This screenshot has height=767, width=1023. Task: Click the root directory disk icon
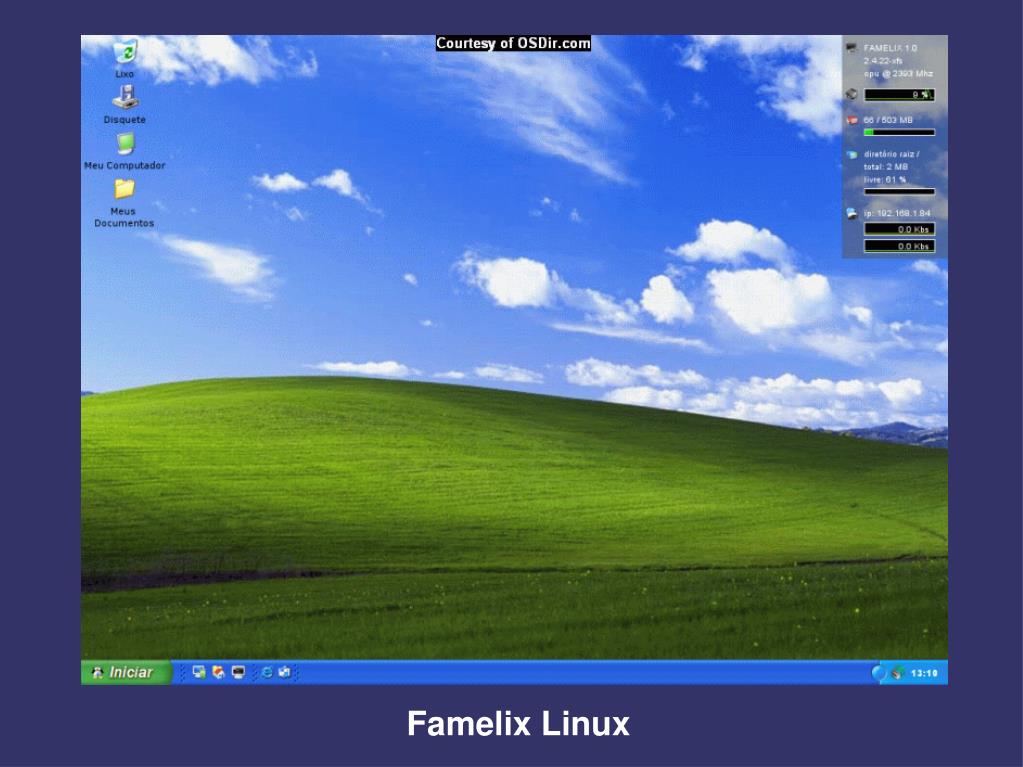click(x=851, y=155)
